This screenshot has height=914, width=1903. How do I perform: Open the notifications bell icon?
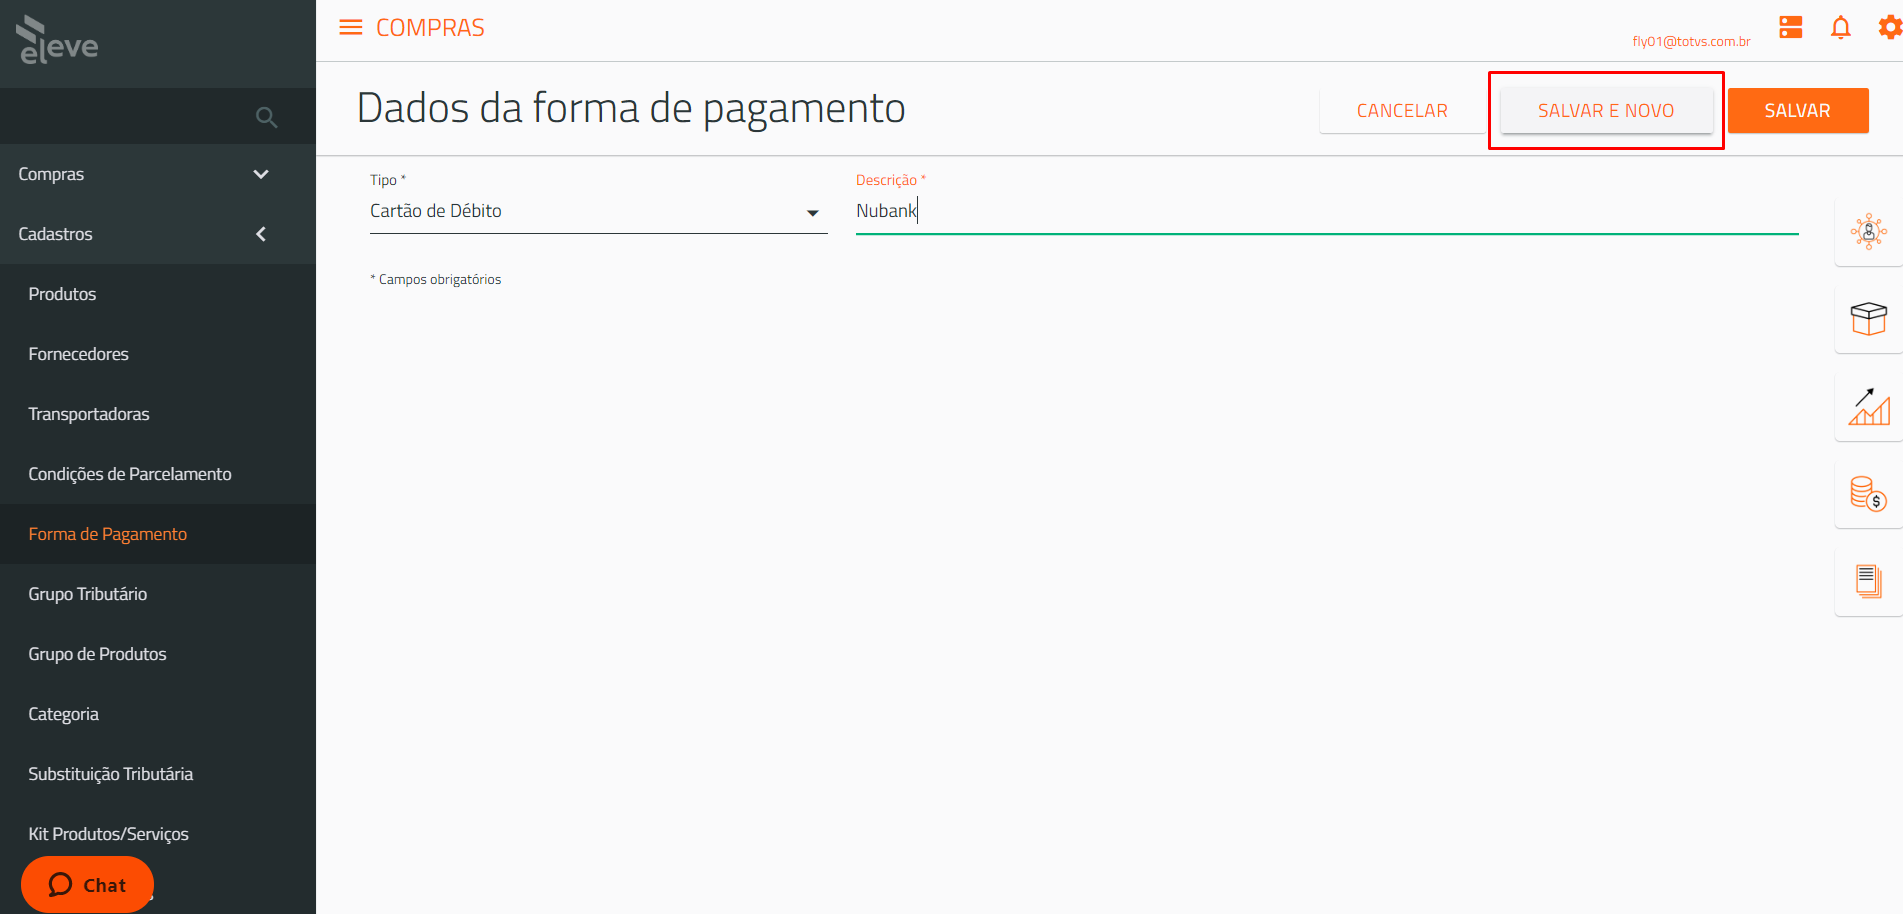click(x=1840, y=28)
